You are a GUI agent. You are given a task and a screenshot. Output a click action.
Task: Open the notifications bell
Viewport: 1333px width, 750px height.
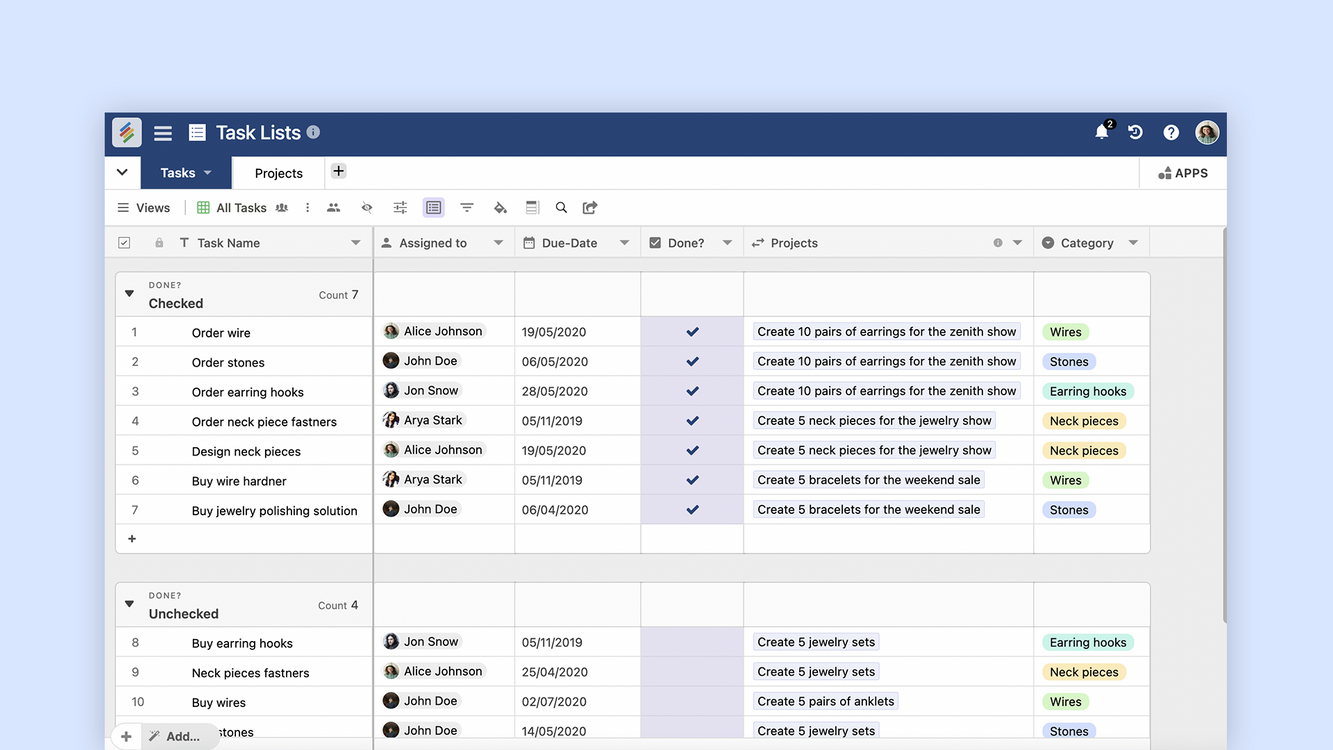click(1101, 132)
